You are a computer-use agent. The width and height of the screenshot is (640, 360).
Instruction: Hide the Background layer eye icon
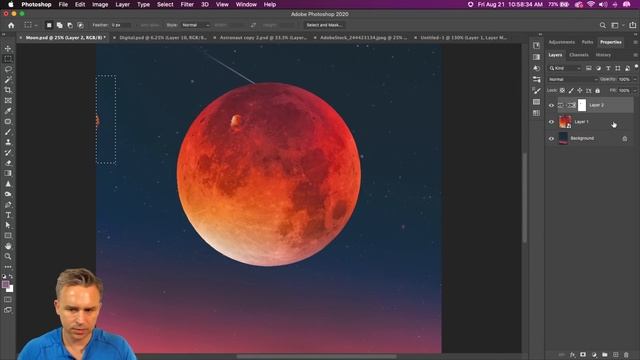(x=551, y=138)
